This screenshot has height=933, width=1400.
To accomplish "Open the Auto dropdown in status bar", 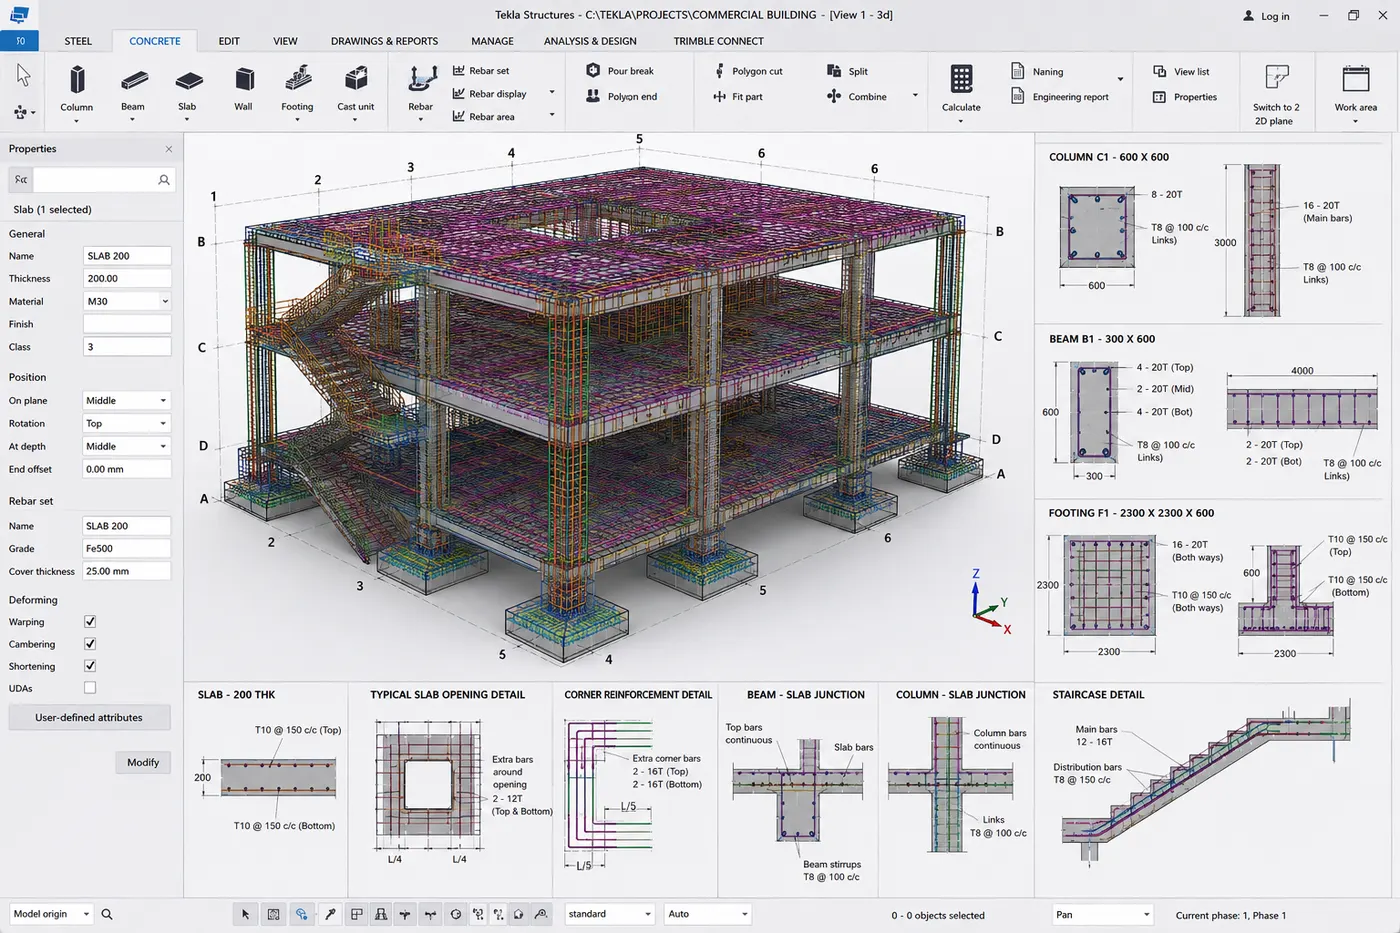I will 708,914.
